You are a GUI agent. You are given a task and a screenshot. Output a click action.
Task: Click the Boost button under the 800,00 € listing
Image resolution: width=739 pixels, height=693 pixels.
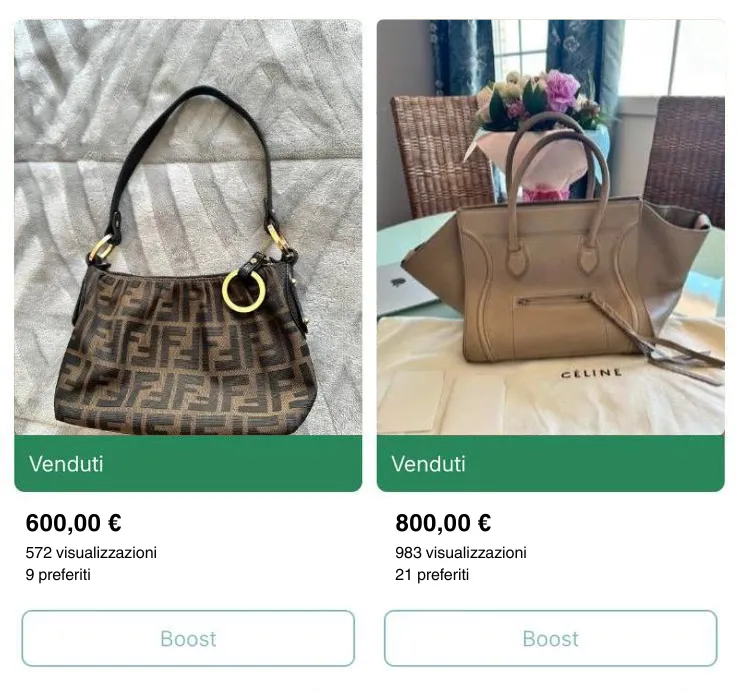point(550,638)
